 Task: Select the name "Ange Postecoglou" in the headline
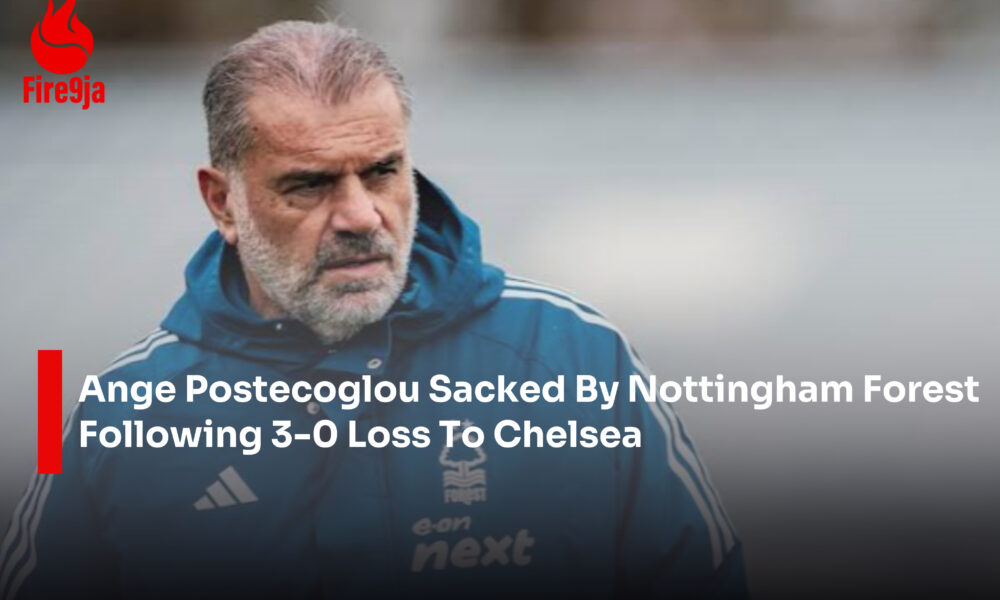coord(248,389)
